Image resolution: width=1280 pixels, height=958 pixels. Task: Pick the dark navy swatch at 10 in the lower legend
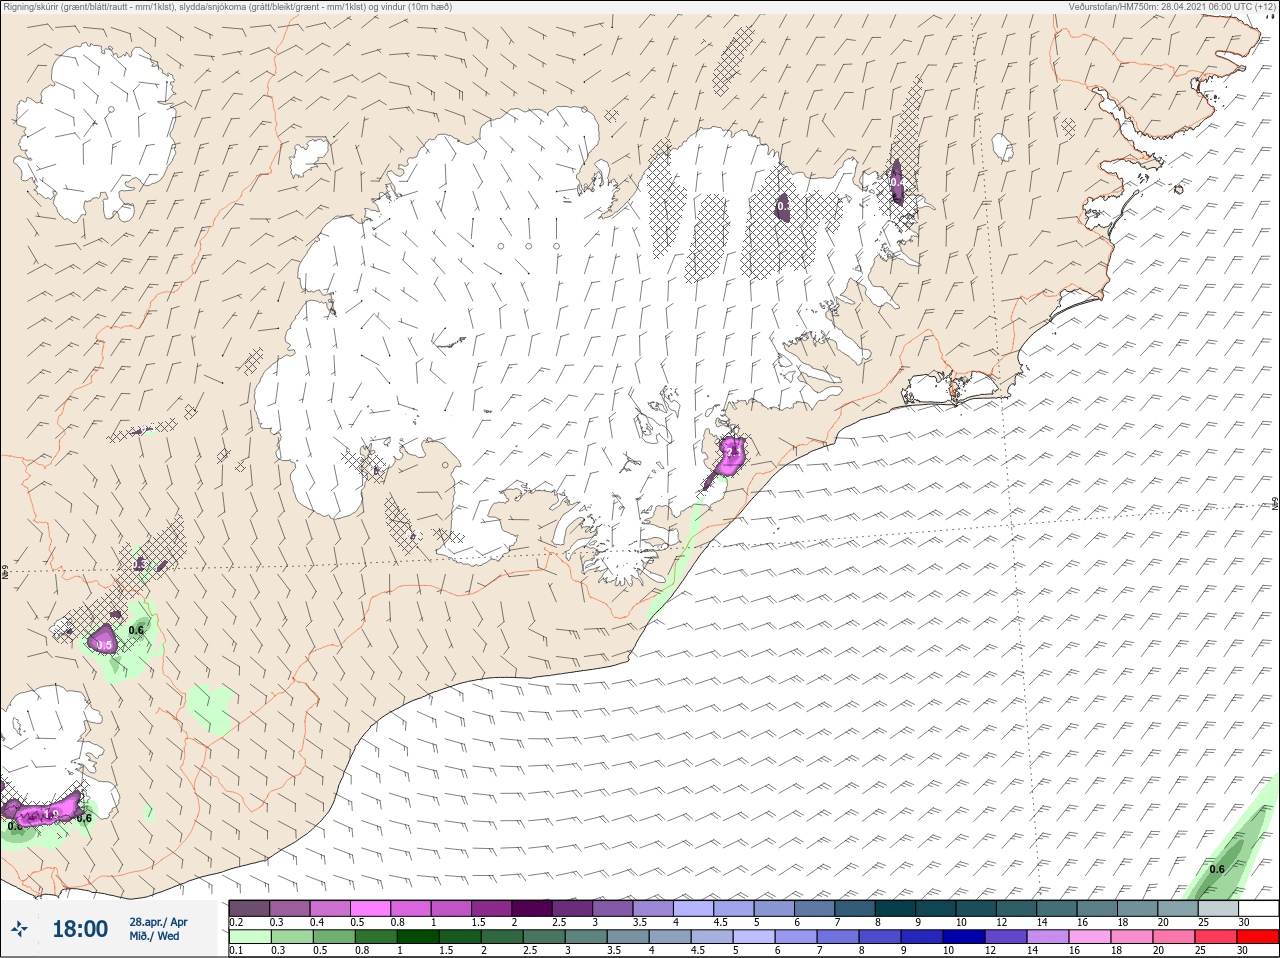[x=962, y=937]
